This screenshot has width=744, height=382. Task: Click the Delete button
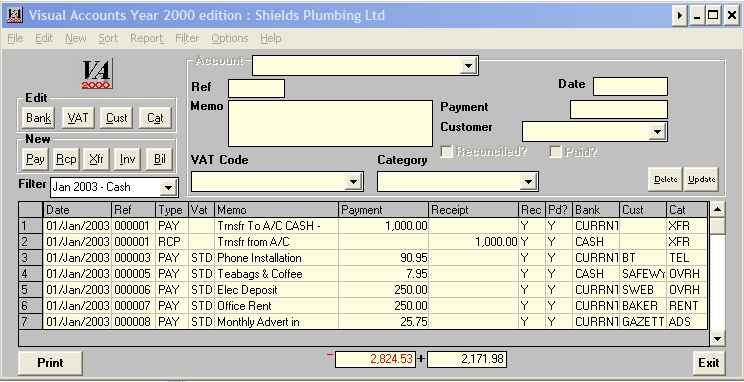pyautogui.click(x=665, y=179)
